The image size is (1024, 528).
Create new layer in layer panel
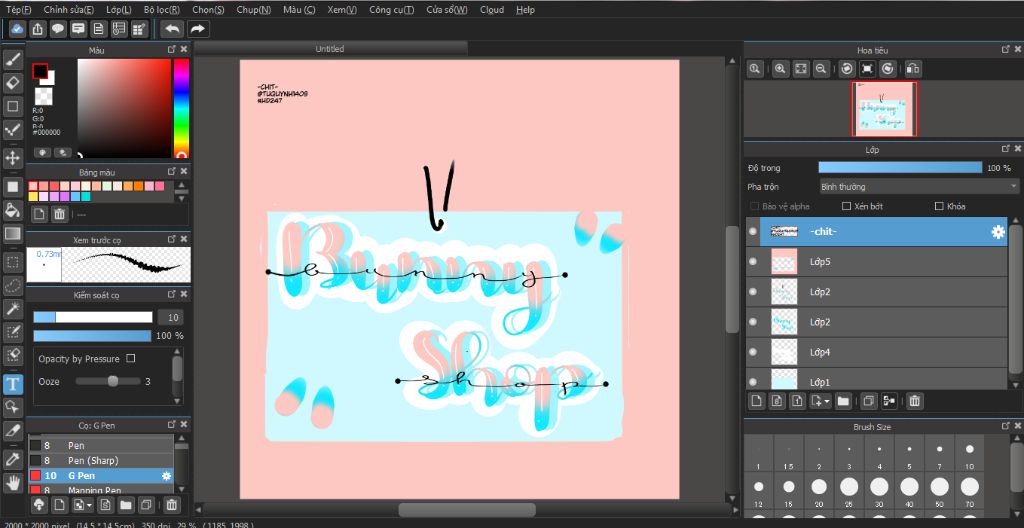[x=756, y=401]
